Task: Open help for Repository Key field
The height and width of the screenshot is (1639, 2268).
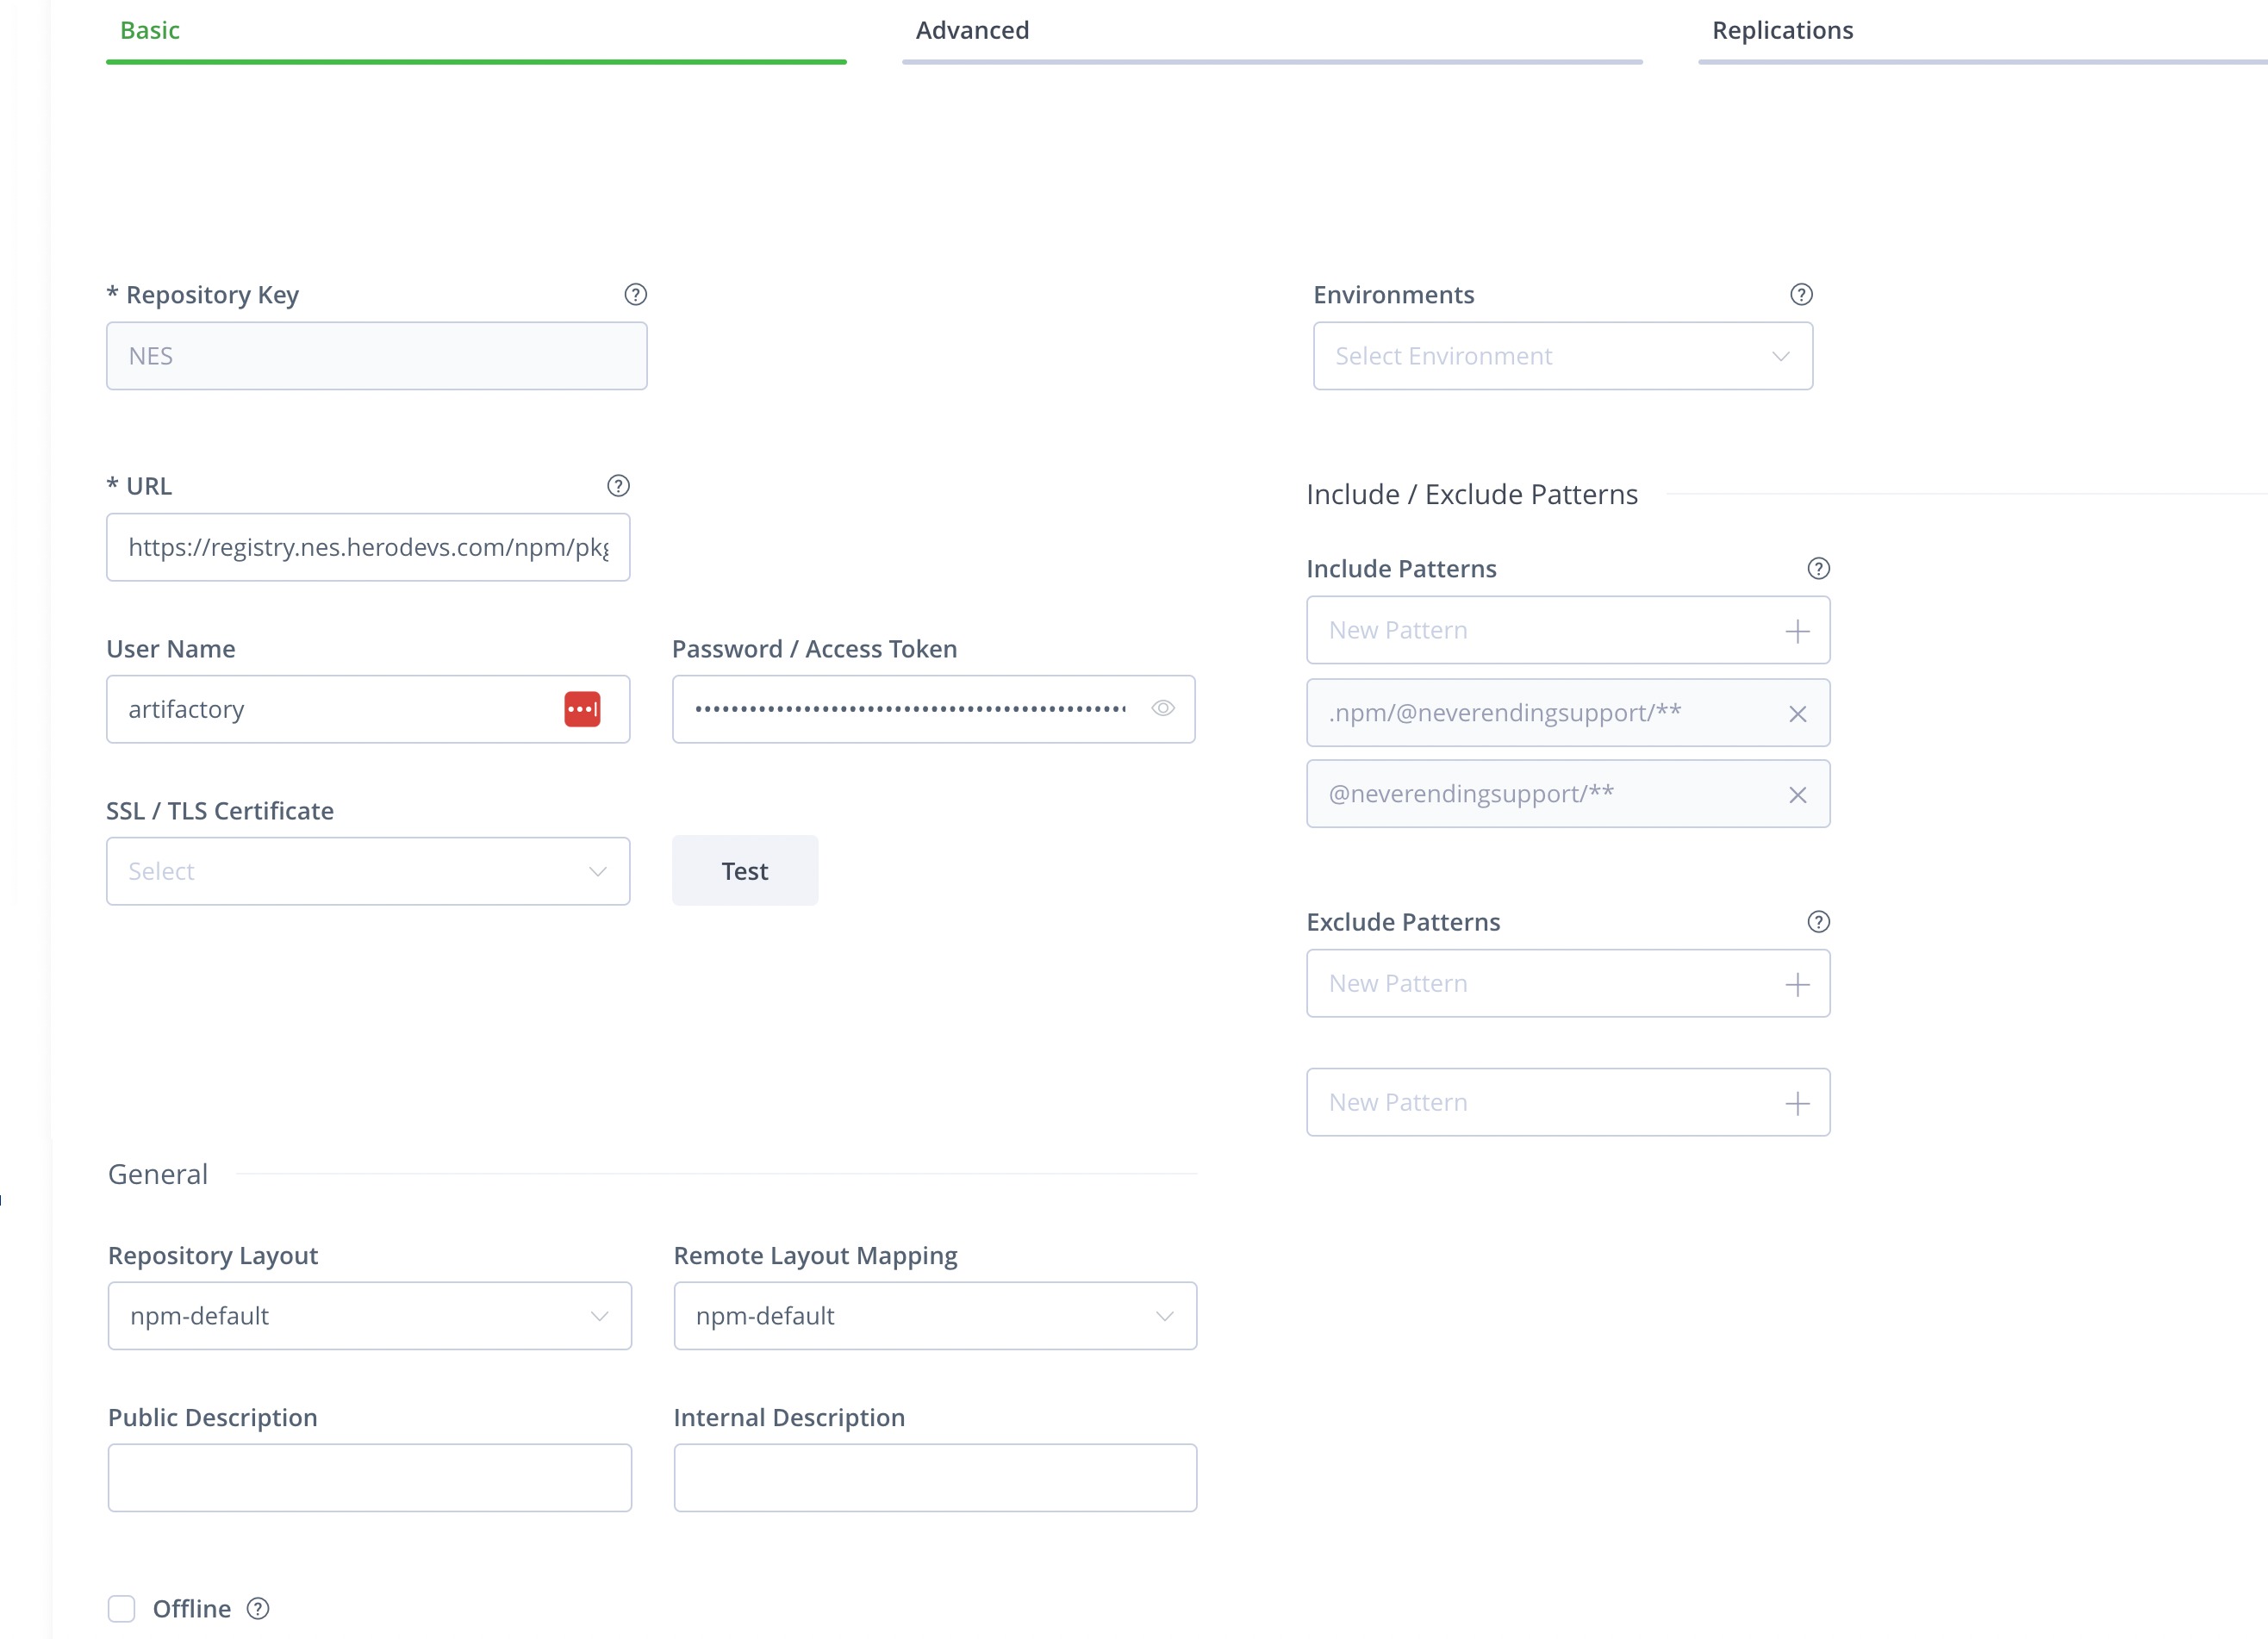Action: click(636, 294)
